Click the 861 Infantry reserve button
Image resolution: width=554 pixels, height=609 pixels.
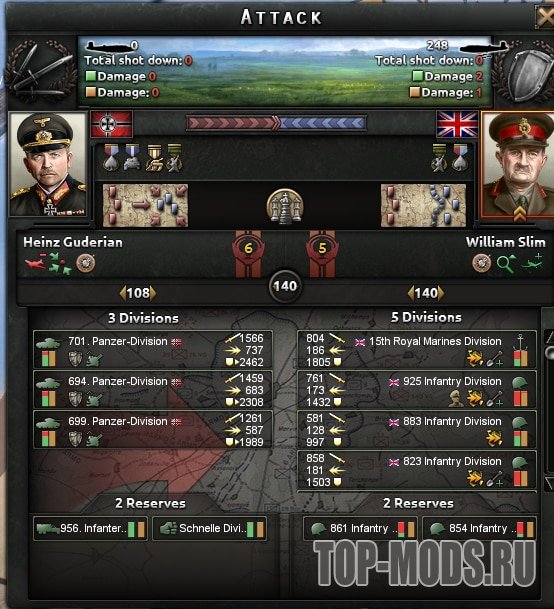[x=360, y=528]
